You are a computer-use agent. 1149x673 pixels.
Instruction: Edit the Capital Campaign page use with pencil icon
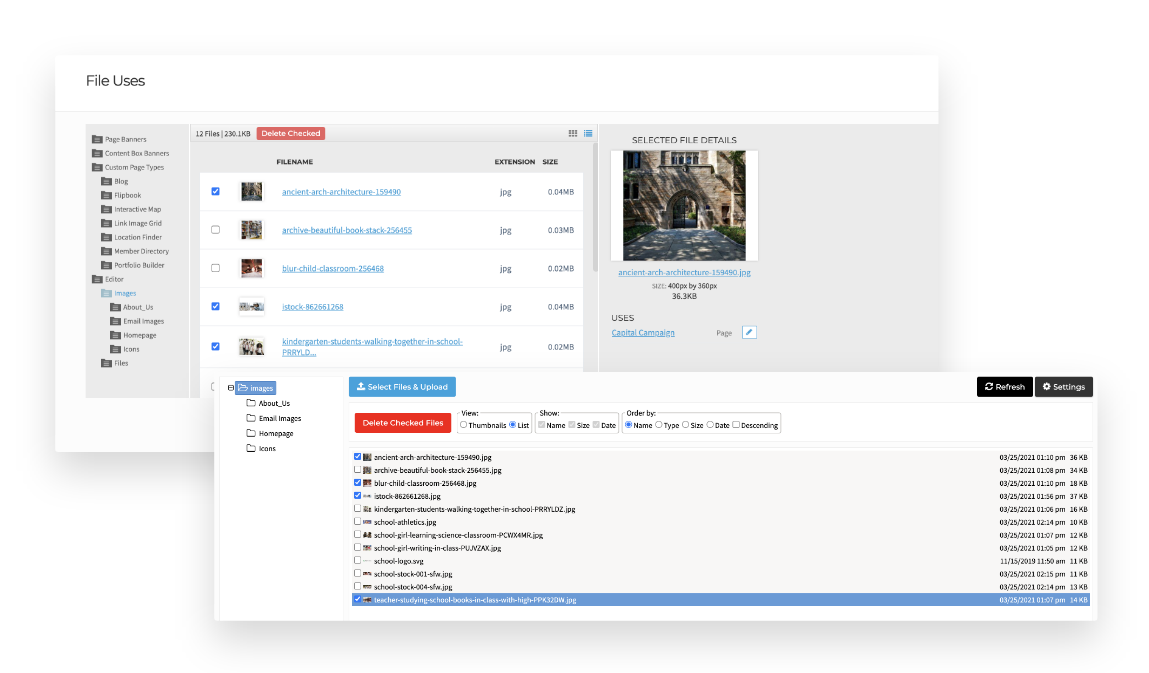(749, 331)
